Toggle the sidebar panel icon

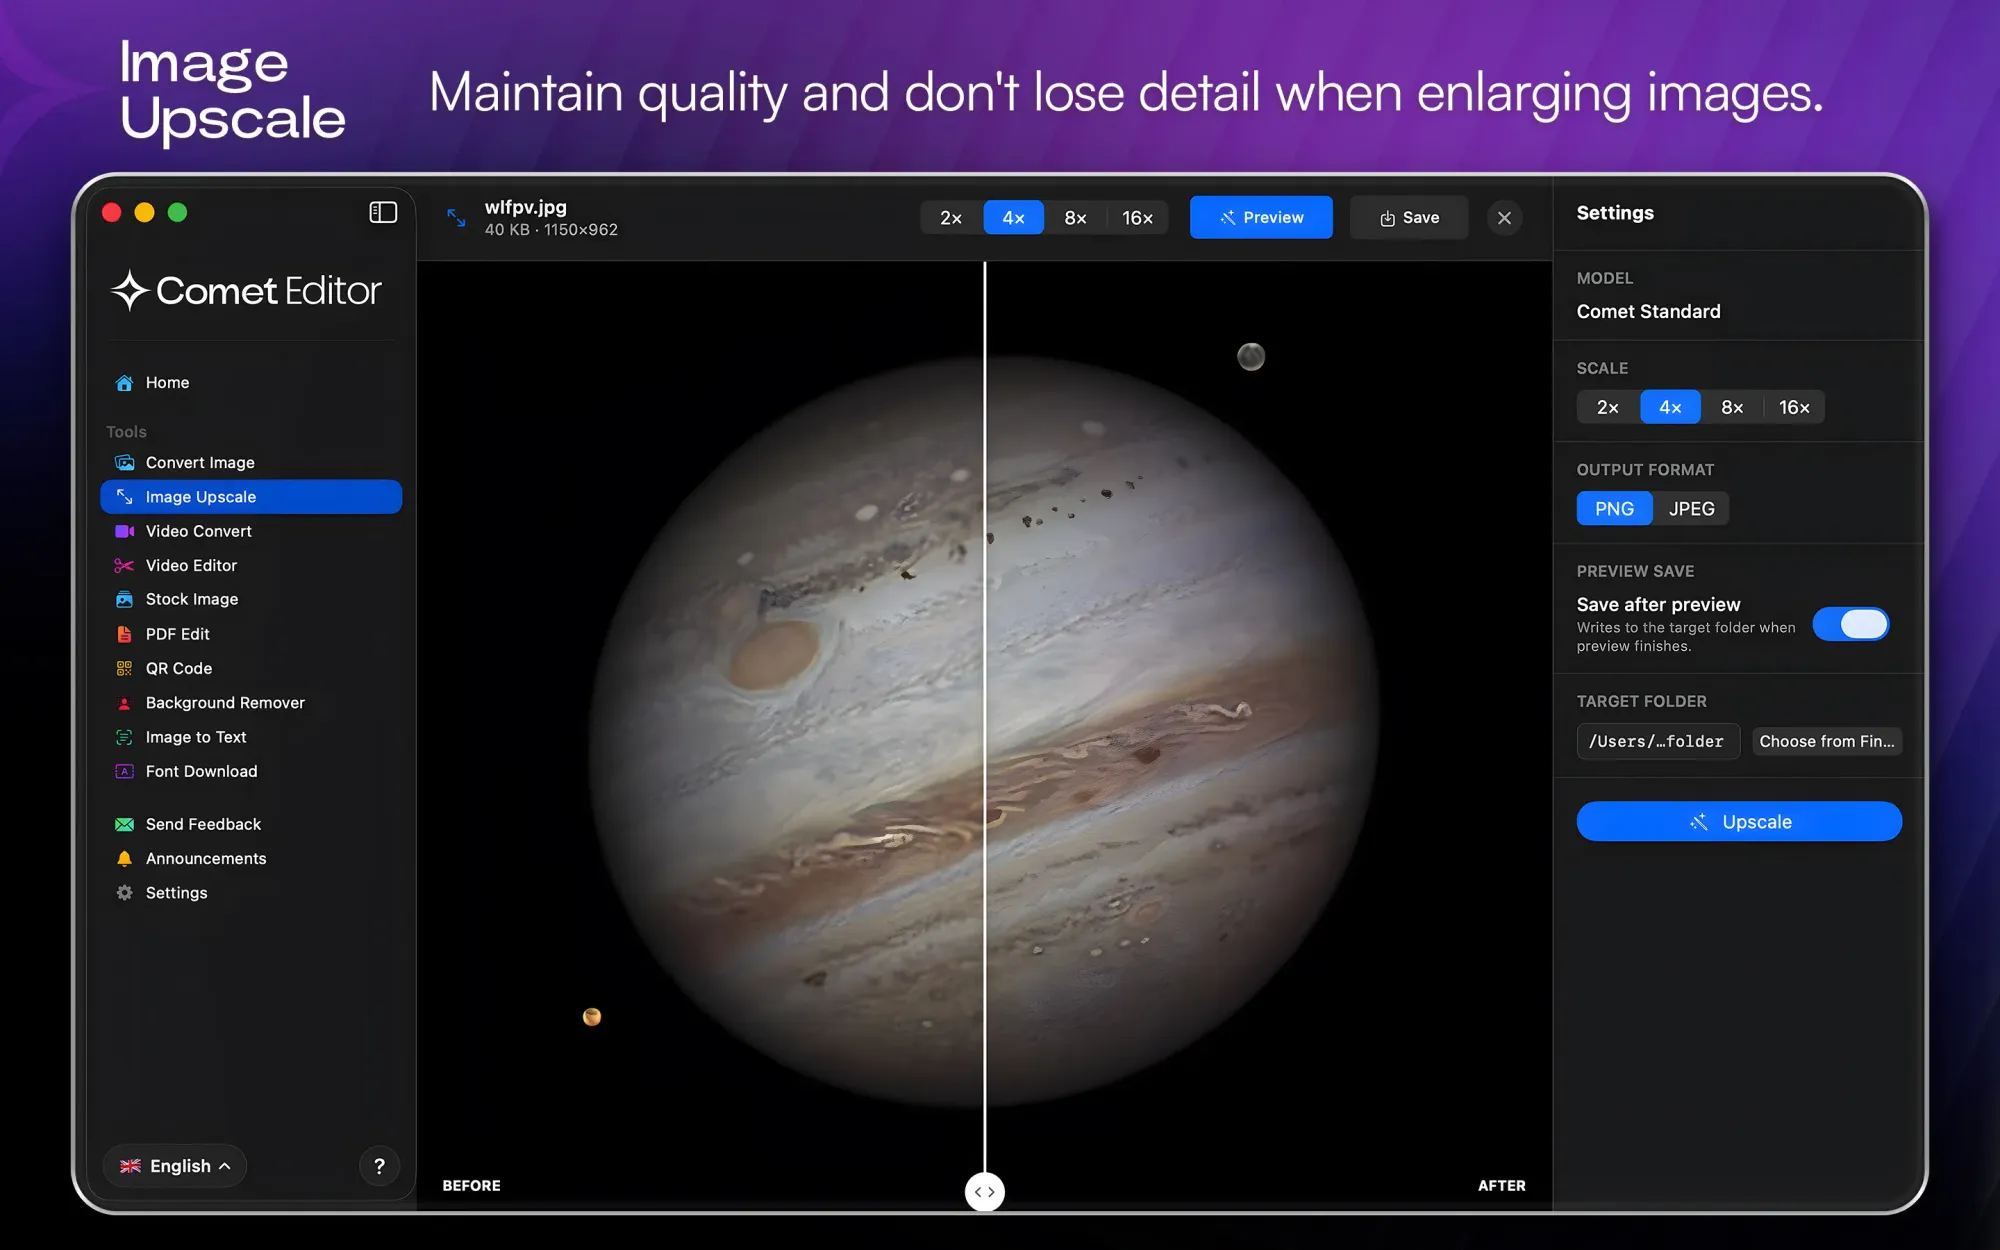click(x=383, y=212)
